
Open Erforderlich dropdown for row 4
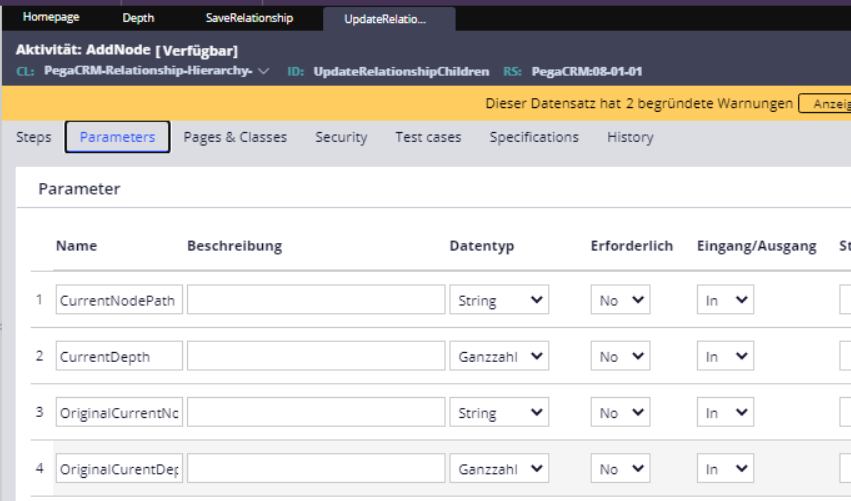tap(620, 468)
